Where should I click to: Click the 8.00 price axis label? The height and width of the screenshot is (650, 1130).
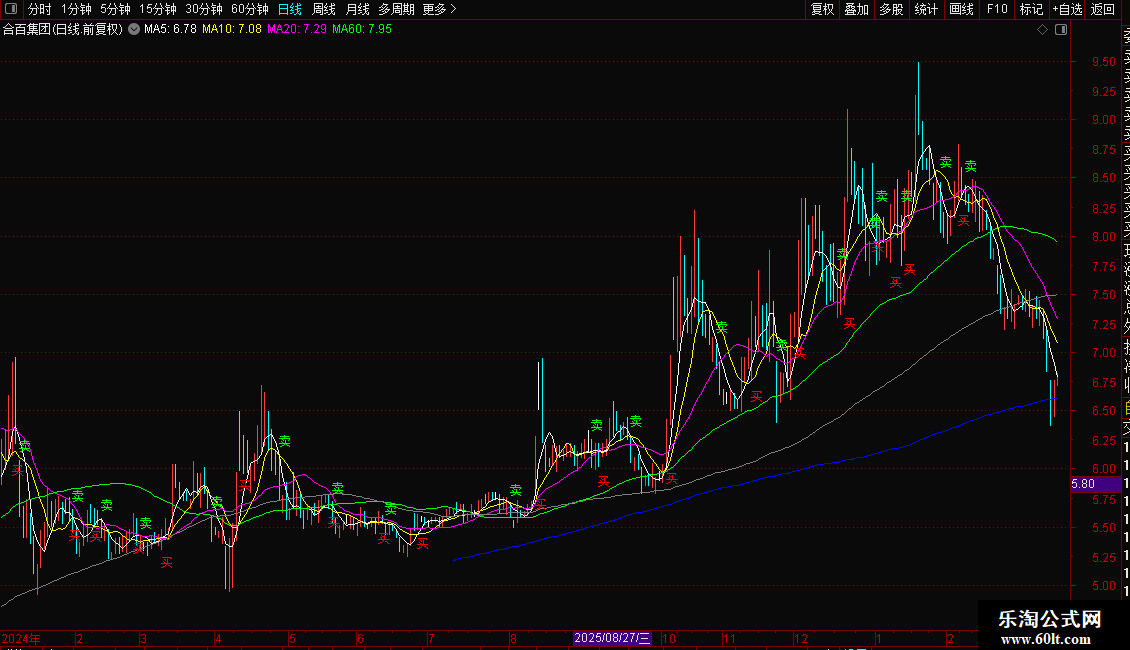1103,237
